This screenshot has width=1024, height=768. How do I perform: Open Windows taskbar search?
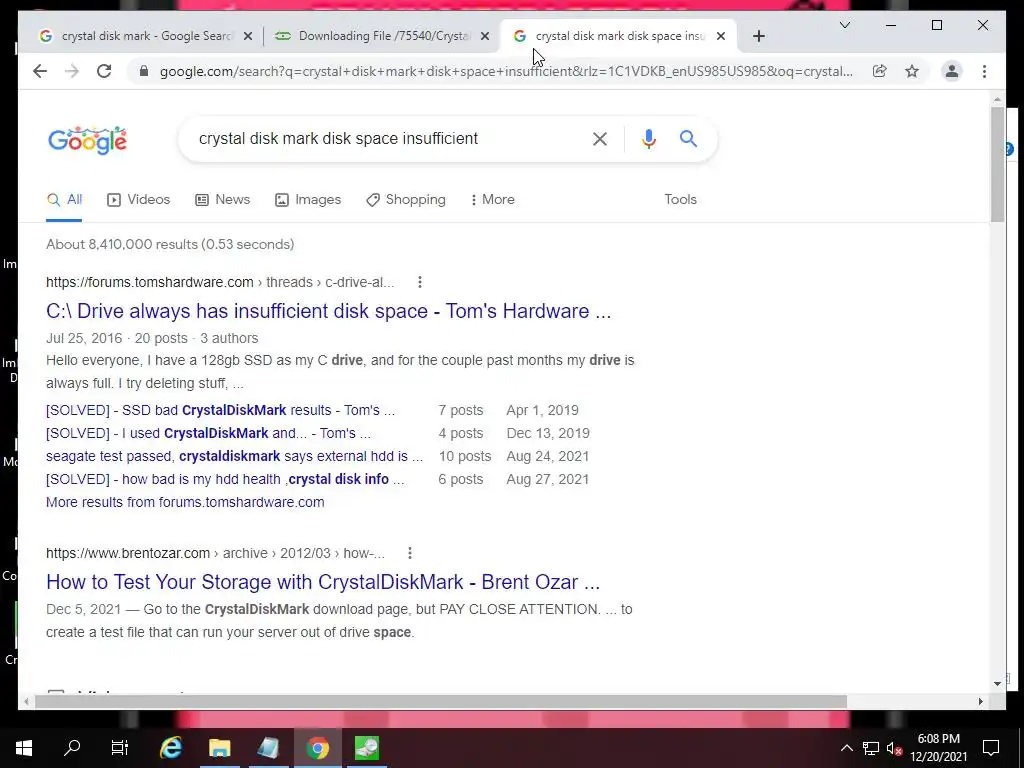pyautogui.click(x=72, y=748)
